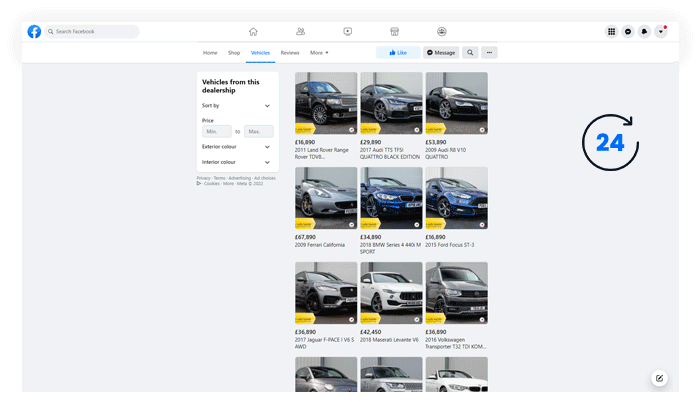700x414 pixels.
Task: Expand the Sort by dropdown
Action: tap(236, 106)
